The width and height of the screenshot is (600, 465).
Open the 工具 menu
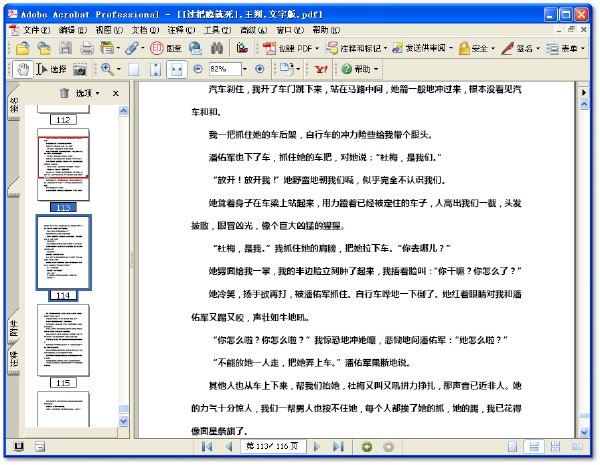coord(217,30)
